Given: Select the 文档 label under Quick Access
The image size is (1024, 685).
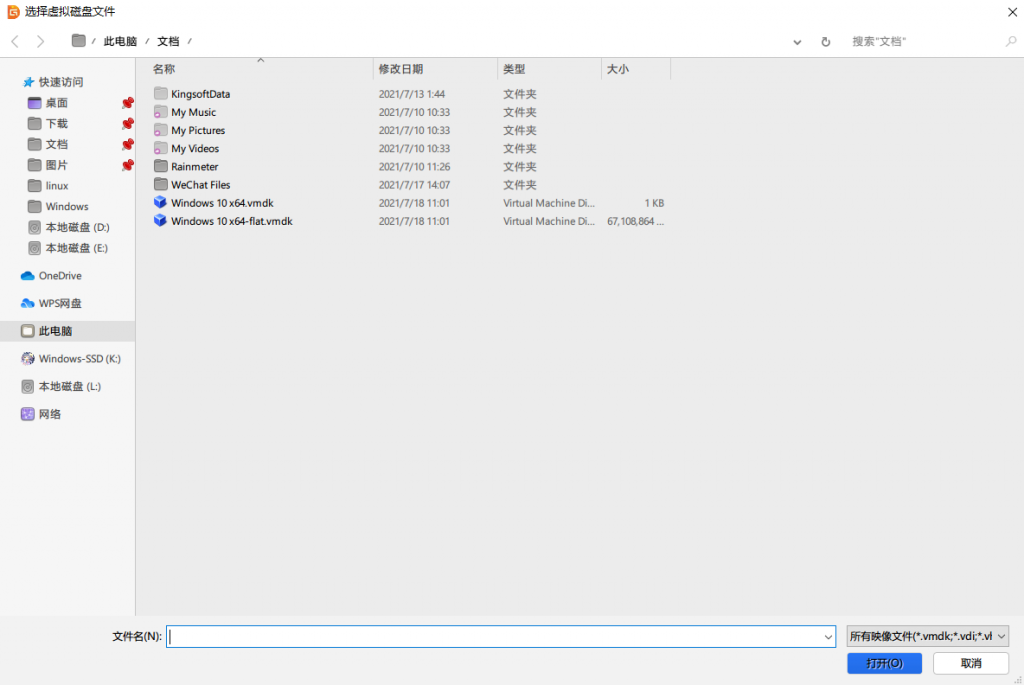Looking at the screenshot, I should (x=57, y=144).
